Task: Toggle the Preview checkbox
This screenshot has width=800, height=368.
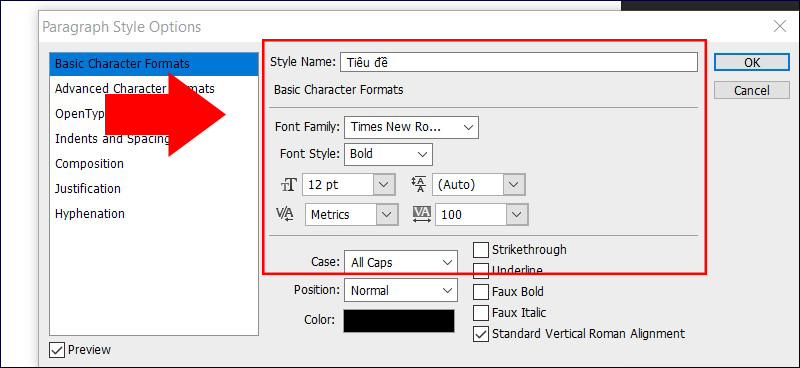Action: pos(57,350)
